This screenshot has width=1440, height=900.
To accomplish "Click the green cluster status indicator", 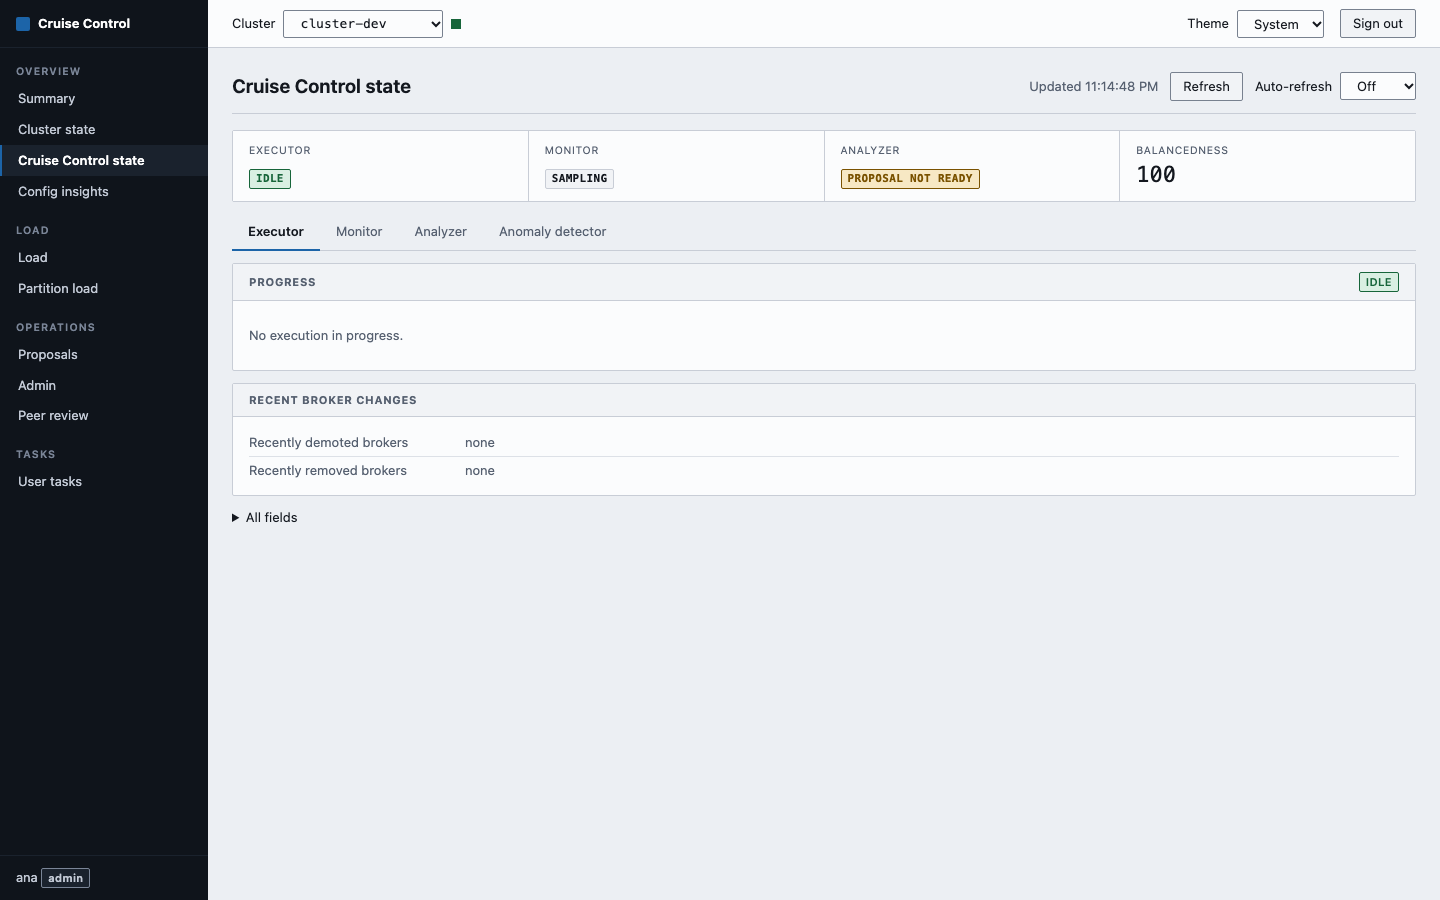I will (456, 24).
